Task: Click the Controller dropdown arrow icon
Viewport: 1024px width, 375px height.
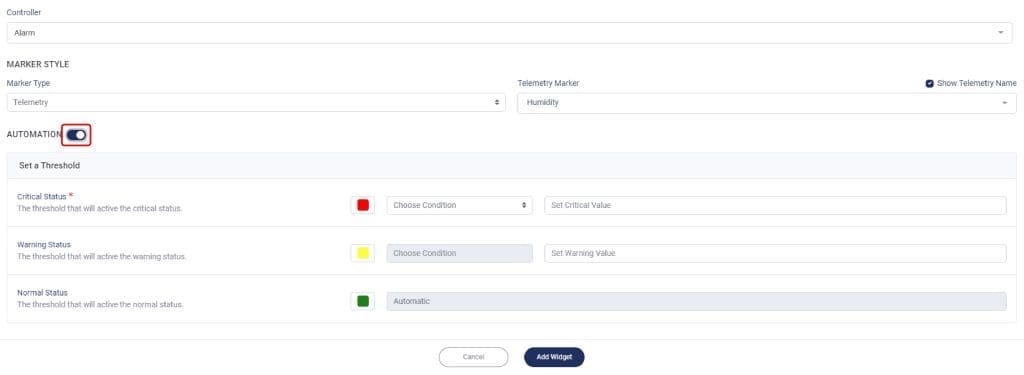Action: click(1000, 33)
